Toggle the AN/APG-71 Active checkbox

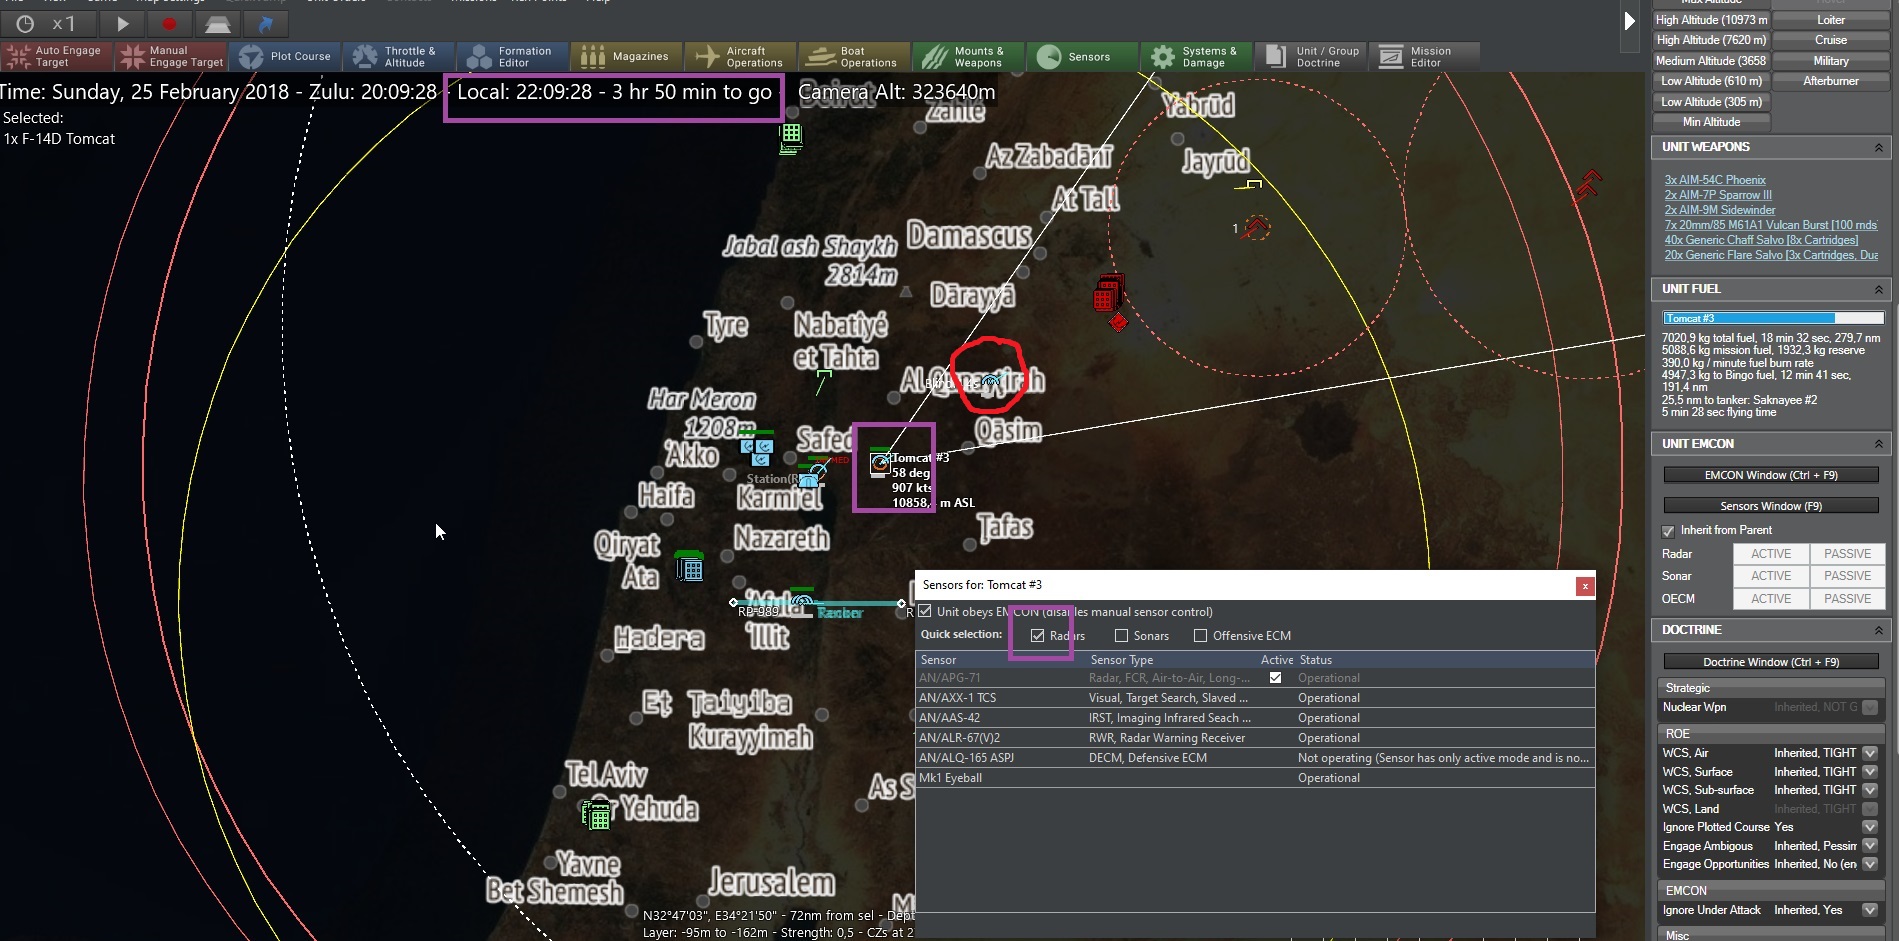(x=1275, y=677)
